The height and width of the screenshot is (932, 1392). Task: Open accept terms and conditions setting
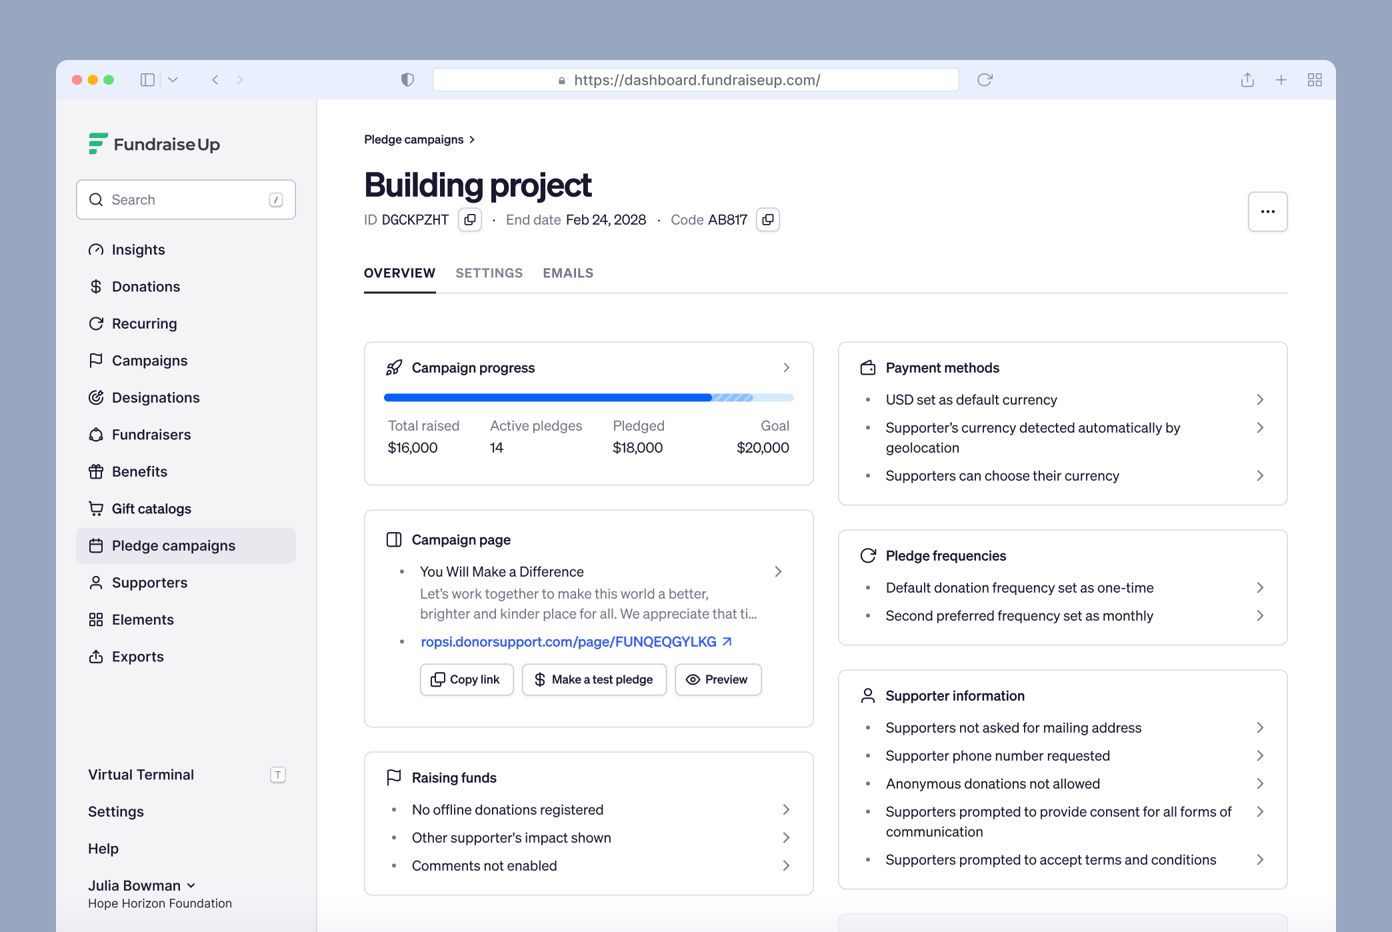(x=1063, y=860)
